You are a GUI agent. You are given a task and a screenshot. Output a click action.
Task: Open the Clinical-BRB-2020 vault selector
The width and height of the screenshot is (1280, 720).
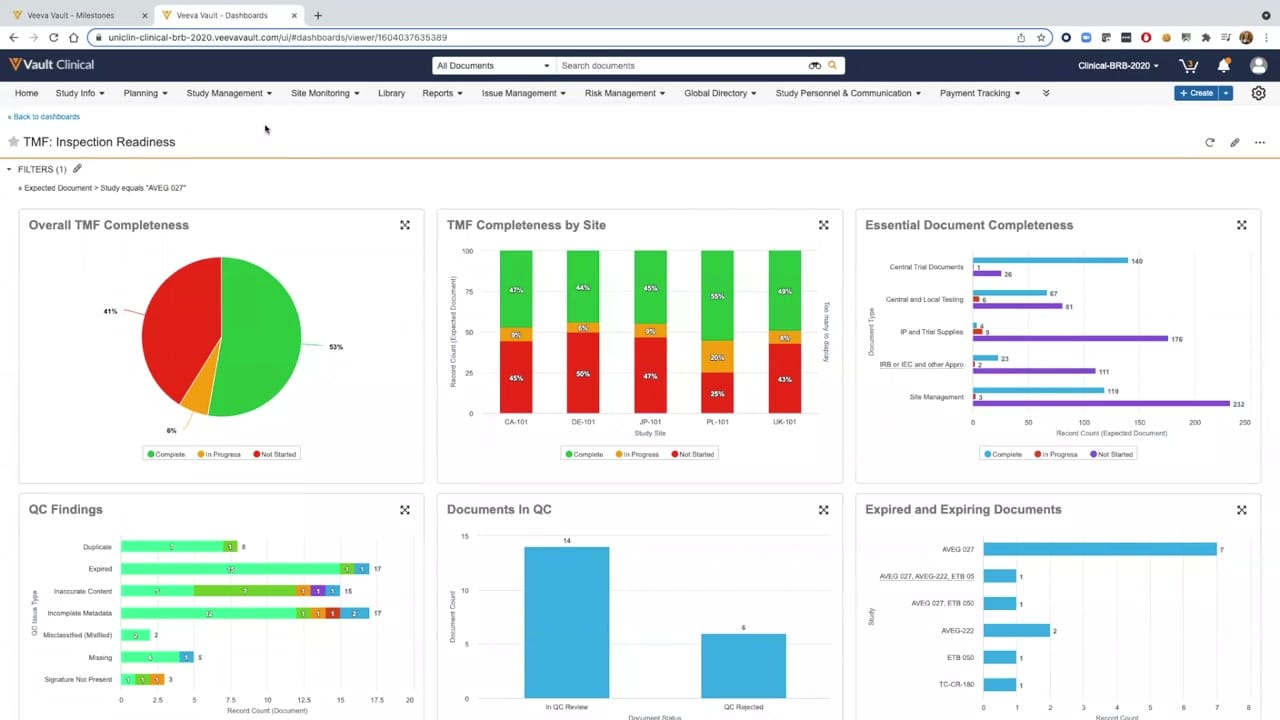tap(1118, 66)
